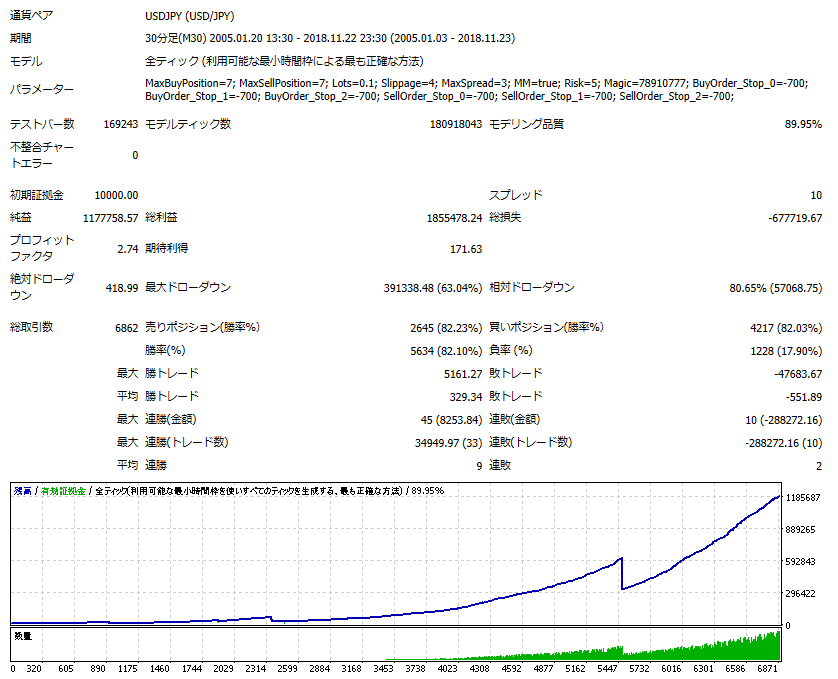
Task: Click the average profit trade 329.34
Action: 466,397
